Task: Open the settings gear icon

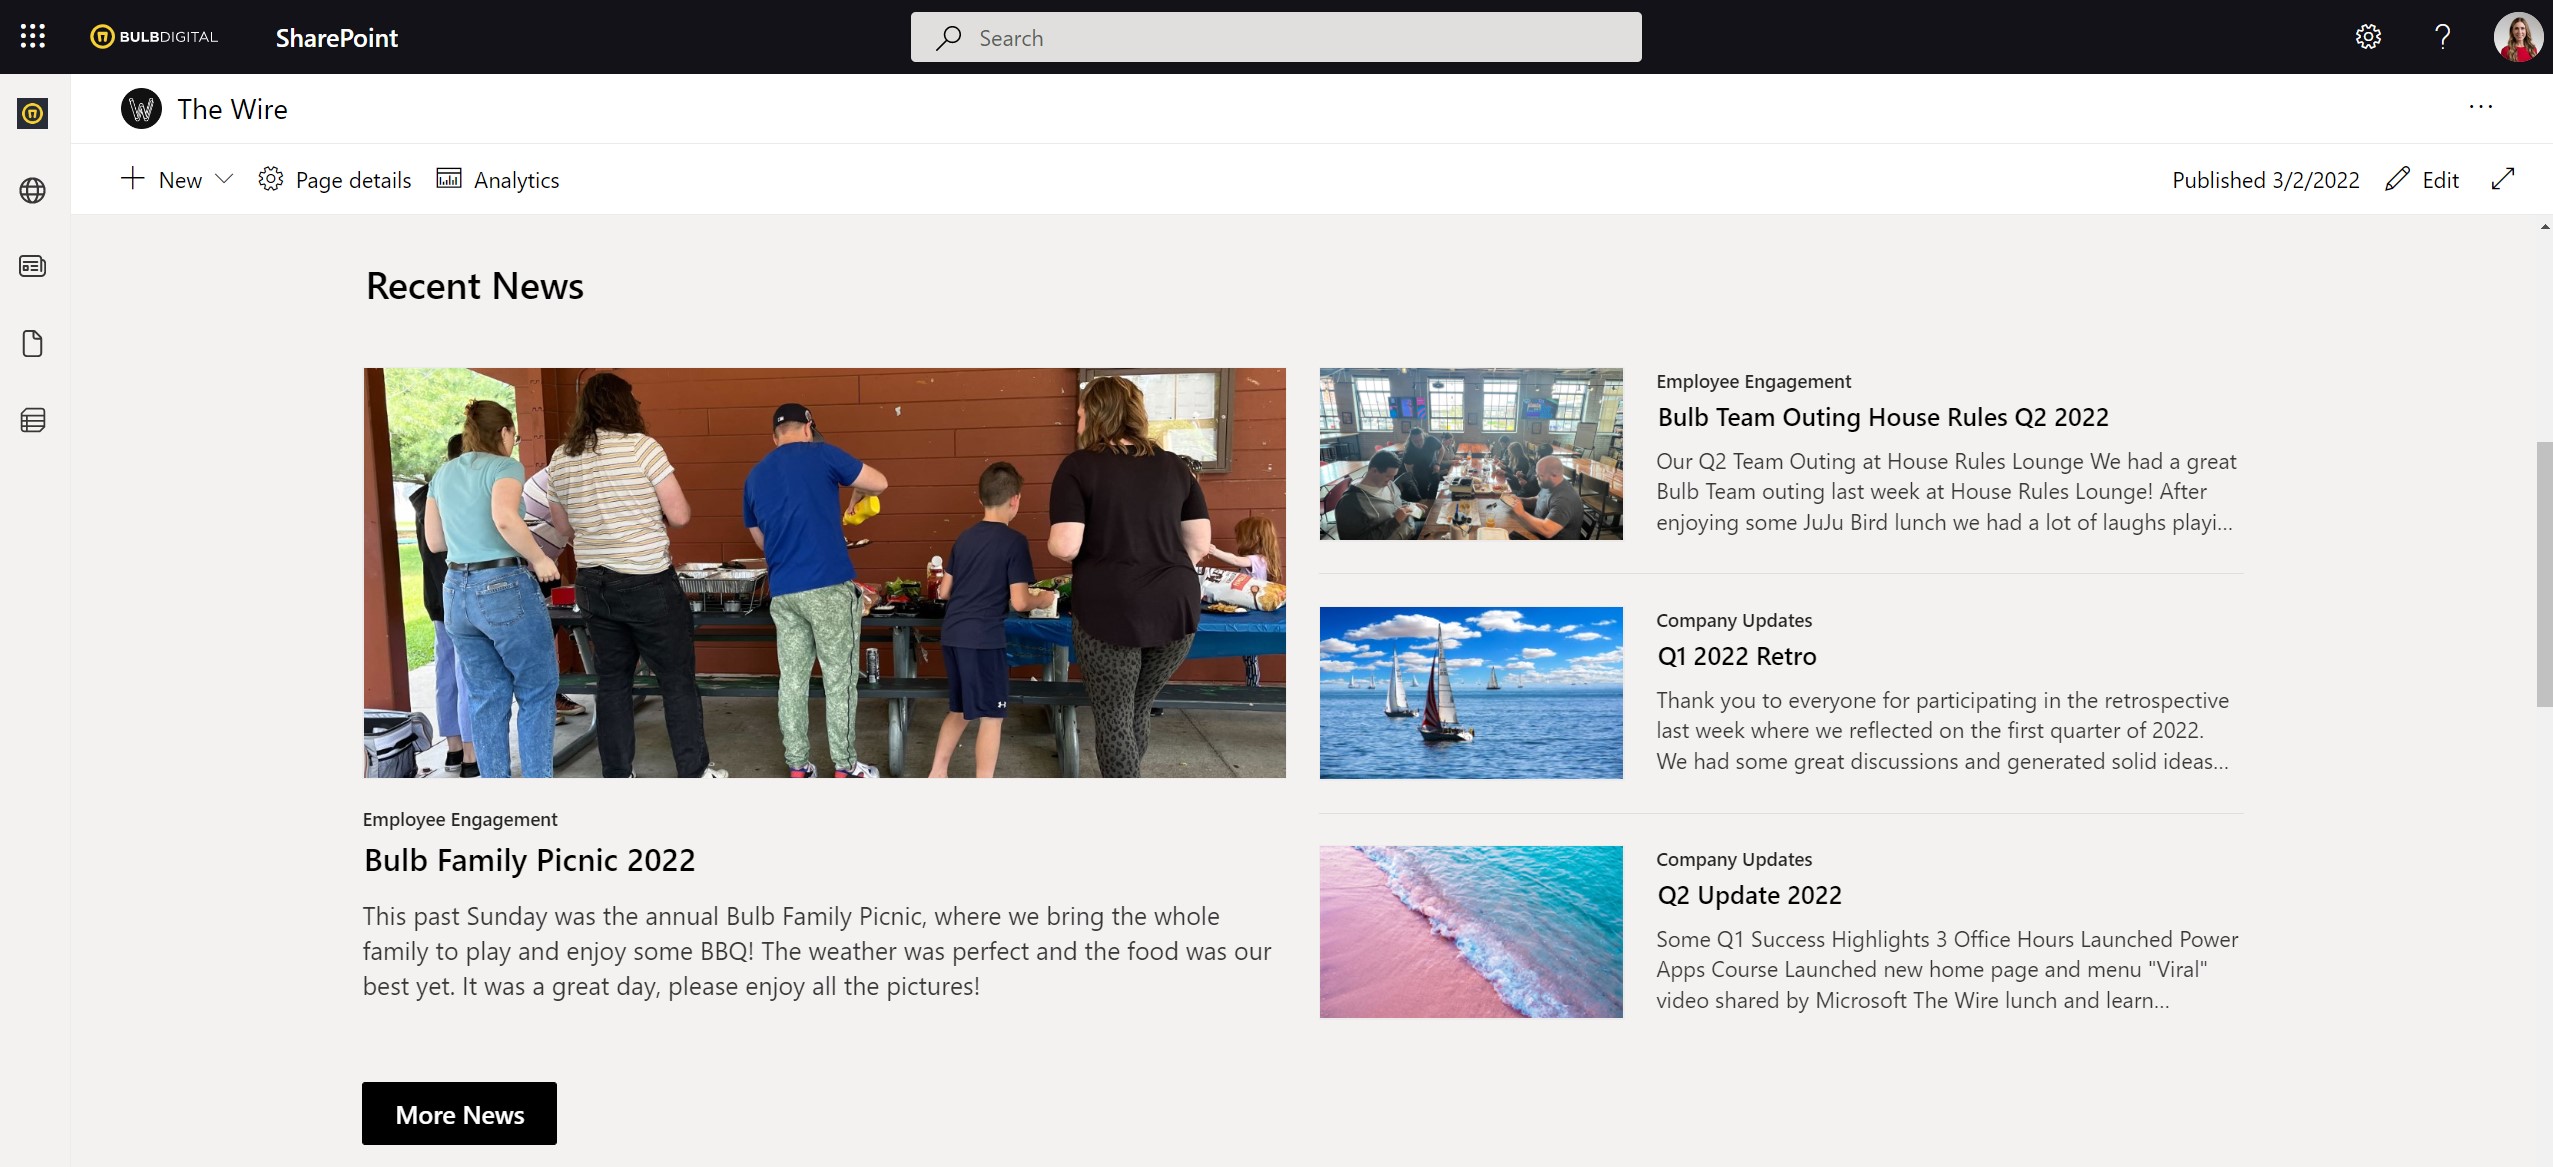Action: coord(2368,37)
